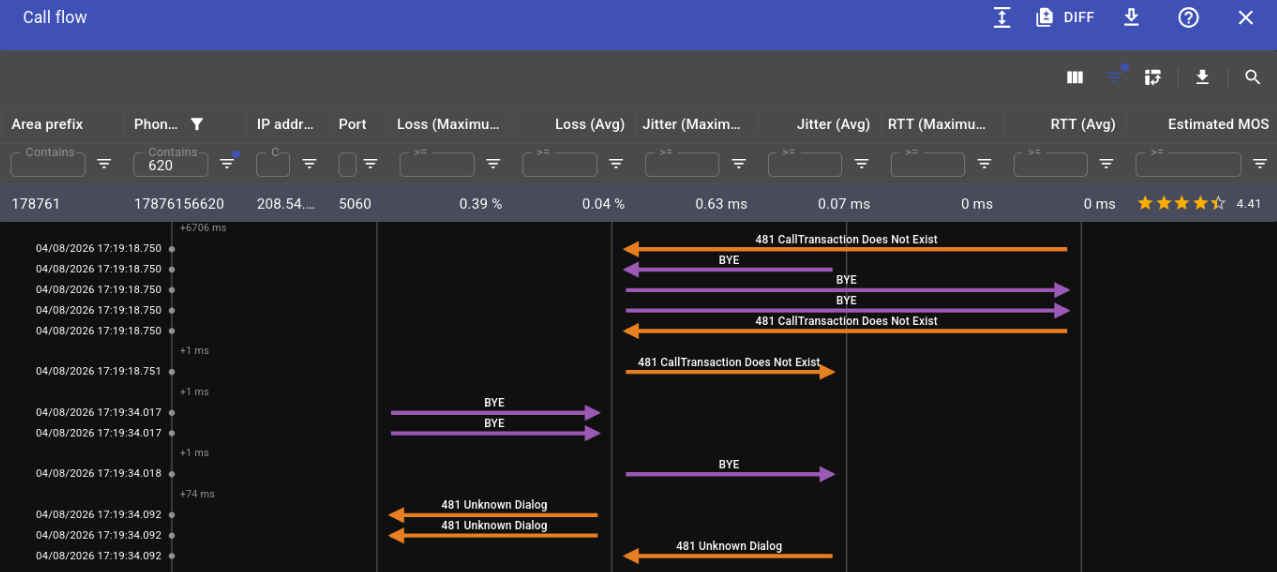The height and width of the screenshot is (572, 1277).
Task: Select phone number 17876156620 cell
Action: (x=179, y=203)
